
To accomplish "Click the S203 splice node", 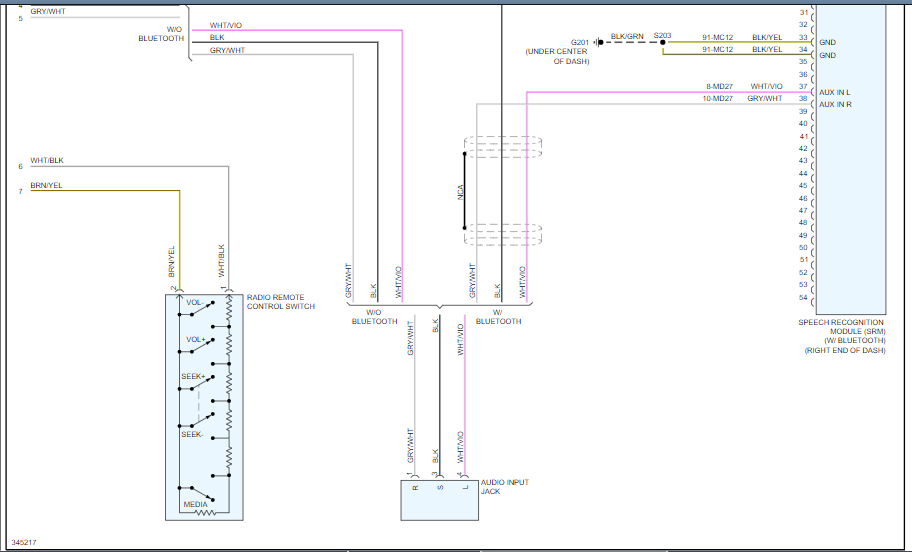I will tap(662, 42).
